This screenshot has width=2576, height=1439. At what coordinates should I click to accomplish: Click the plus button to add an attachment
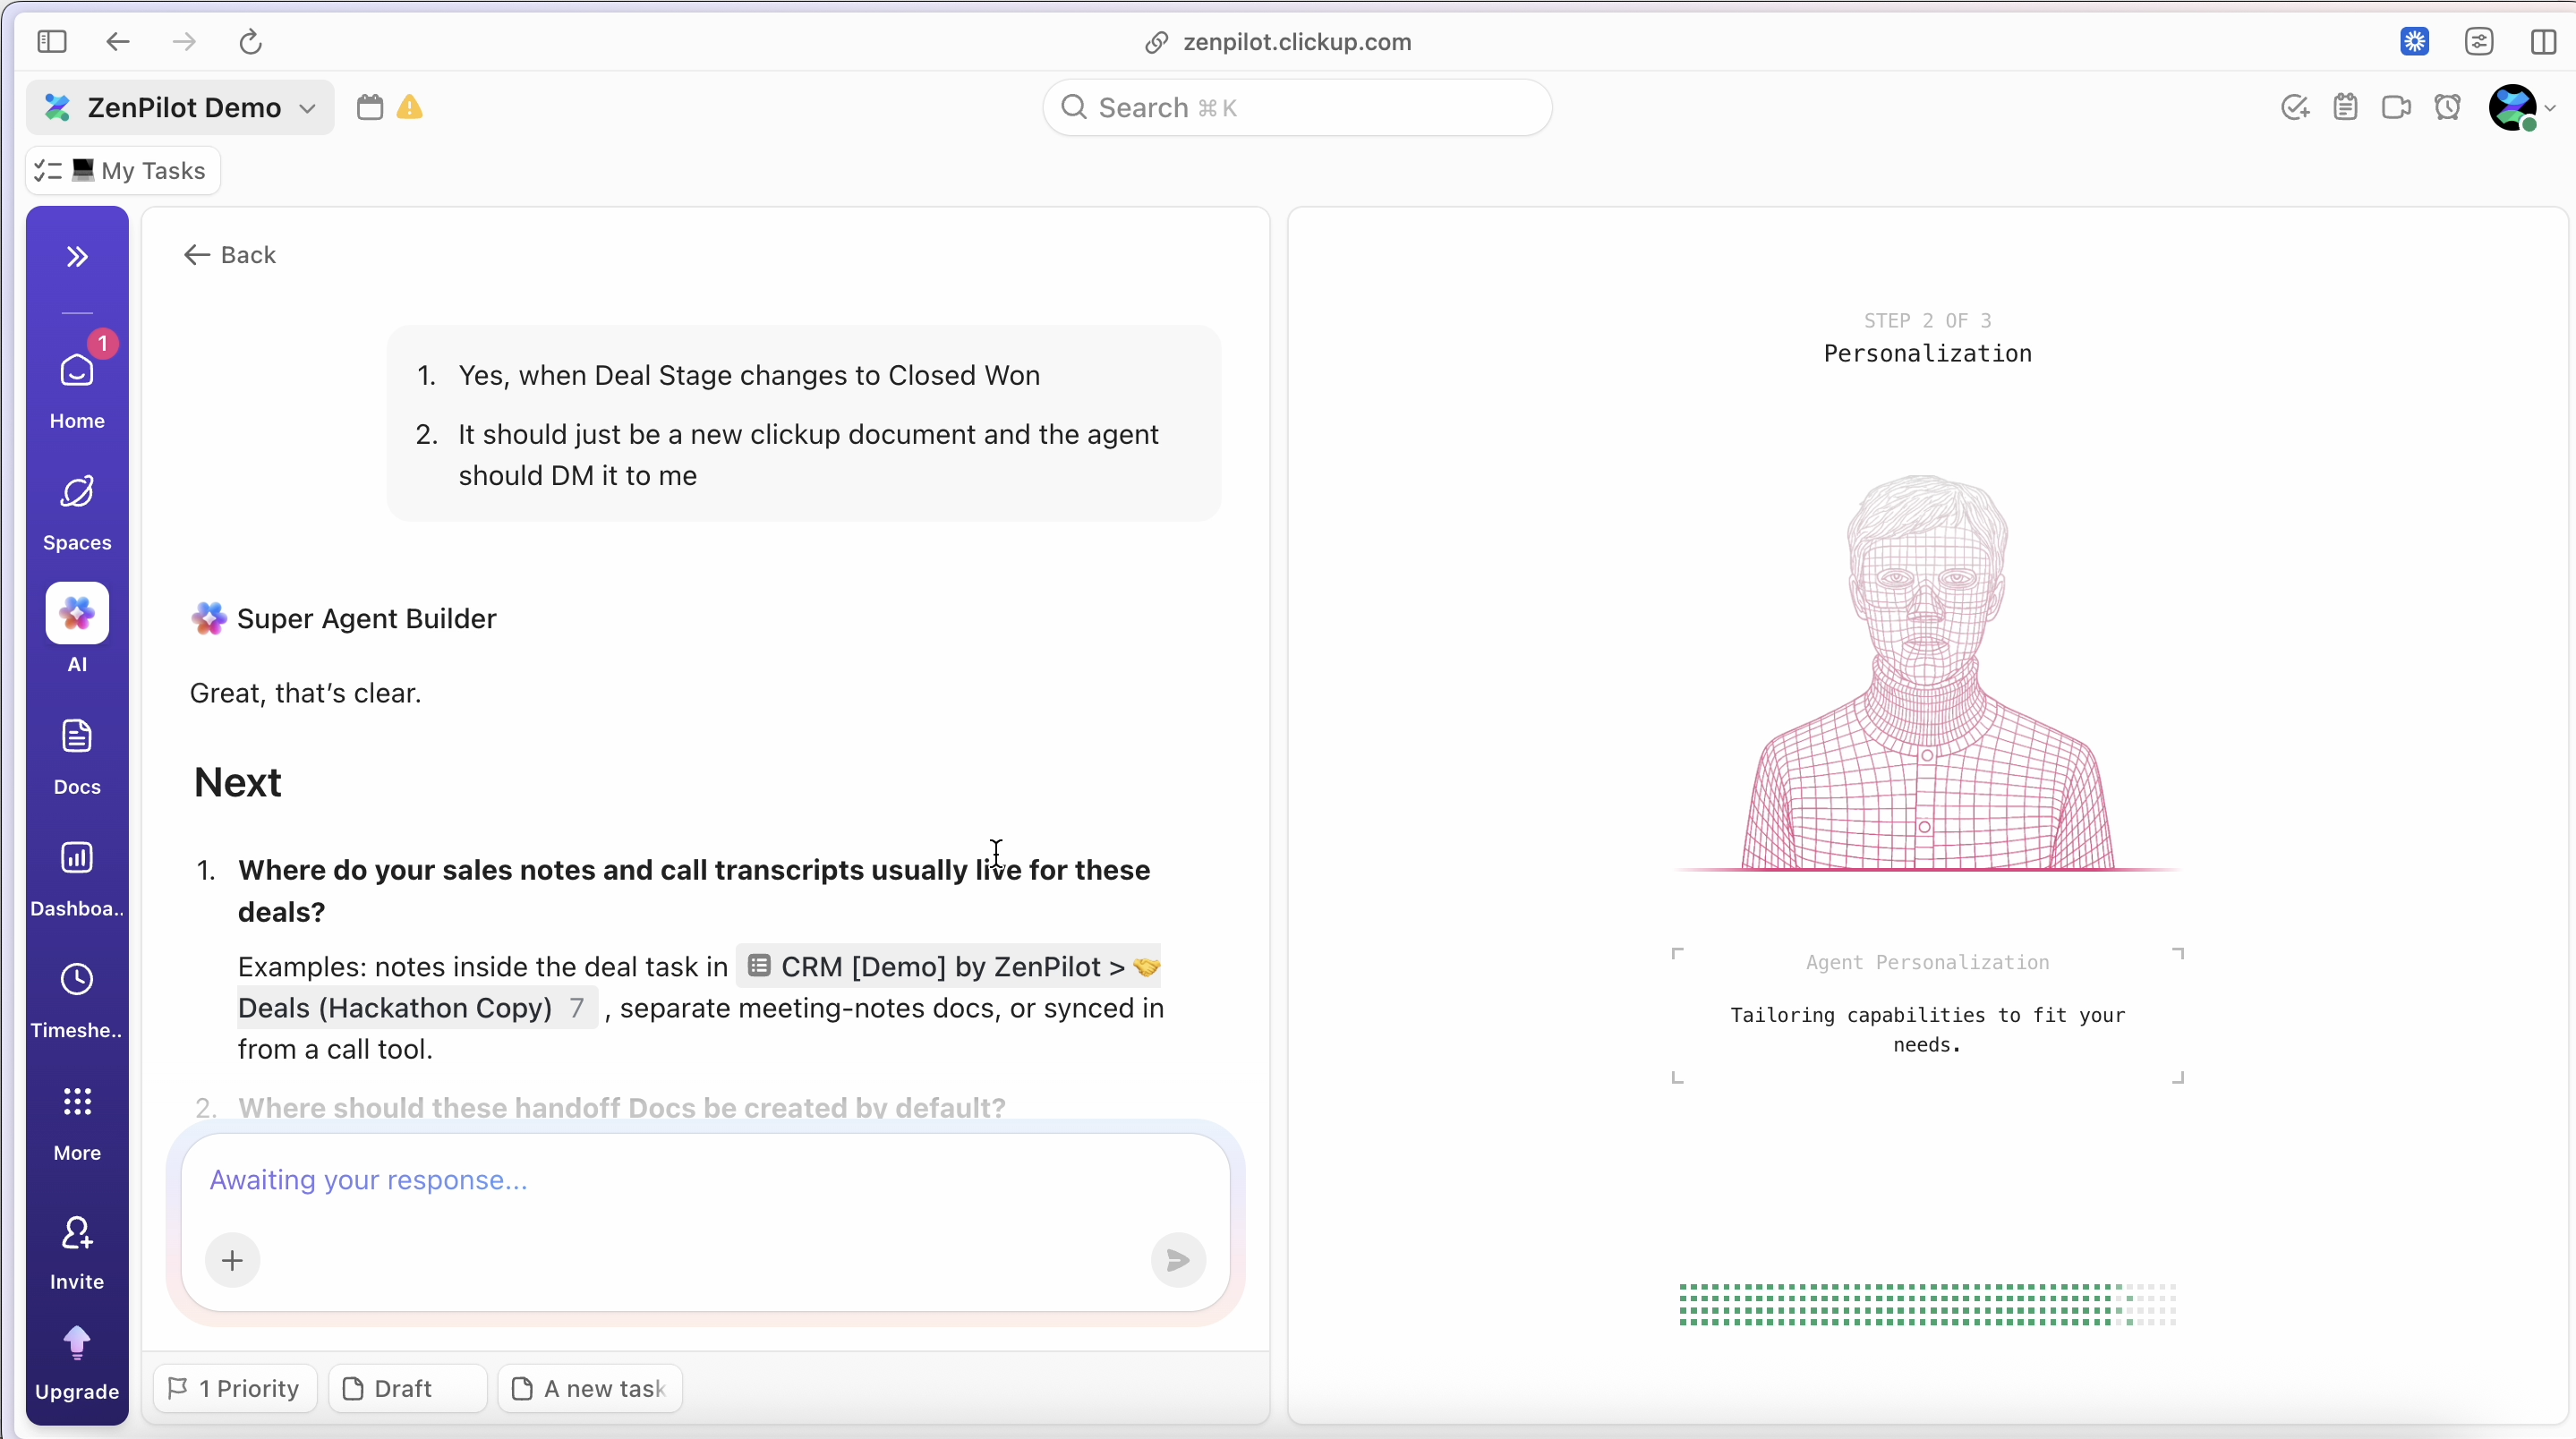232,1260
